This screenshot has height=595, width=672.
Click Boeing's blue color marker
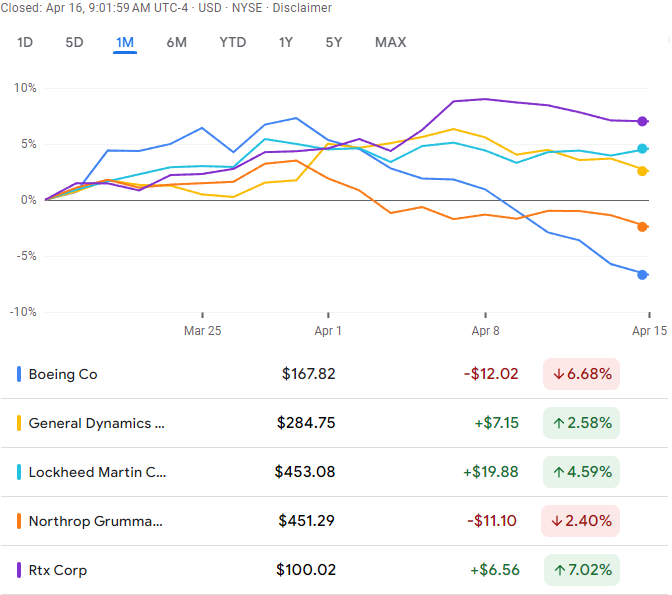pos(19,374)
